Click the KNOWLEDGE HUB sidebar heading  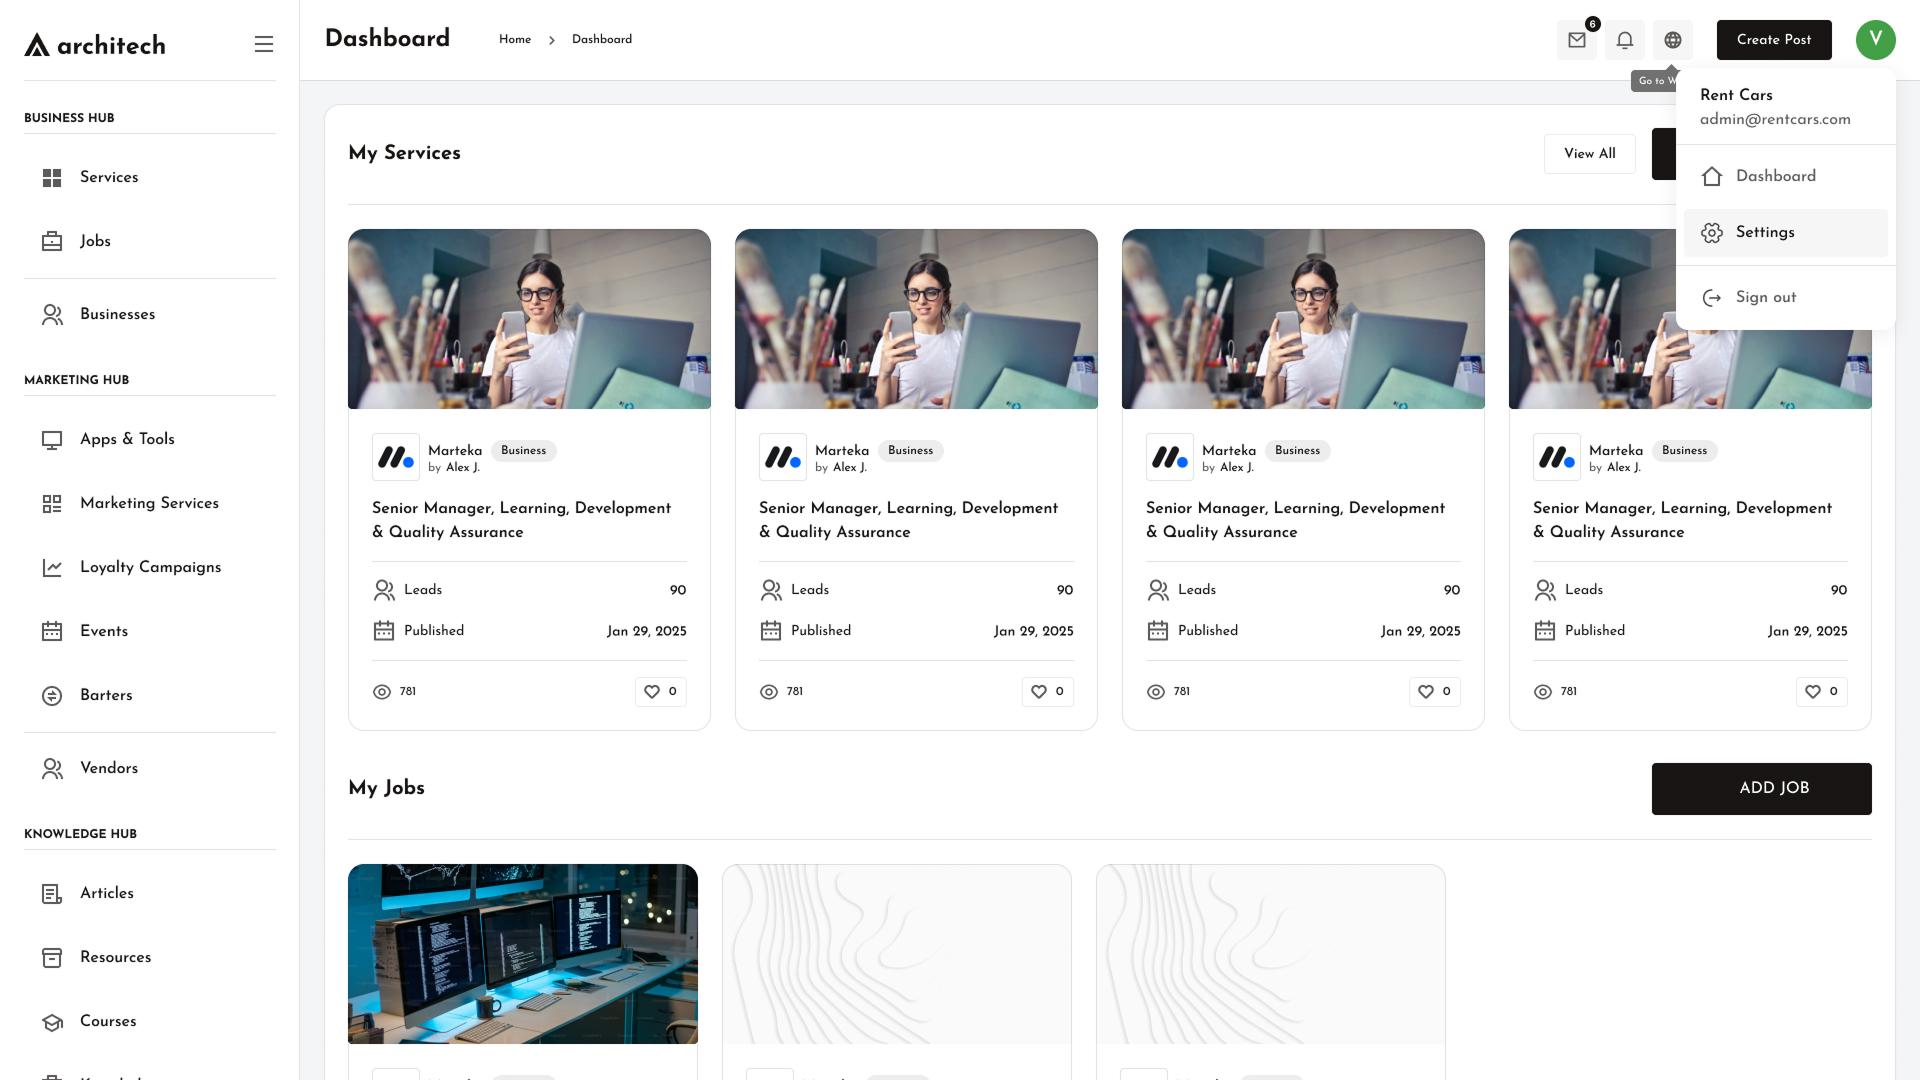(80, 834)
